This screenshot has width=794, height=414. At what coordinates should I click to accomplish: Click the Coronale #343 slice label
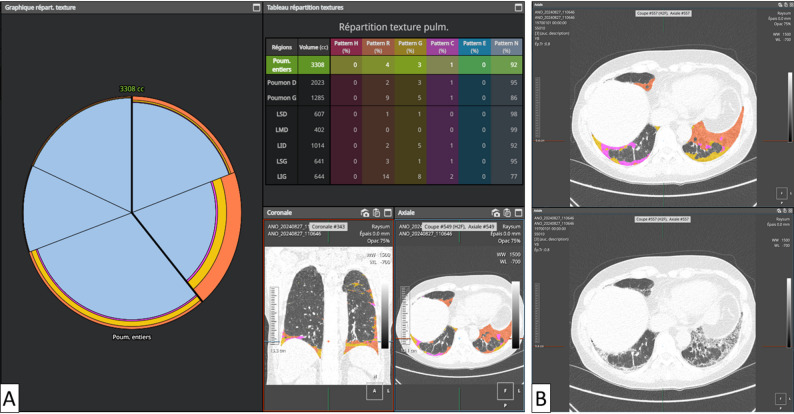pyautogui.click(x=328, y=227)
